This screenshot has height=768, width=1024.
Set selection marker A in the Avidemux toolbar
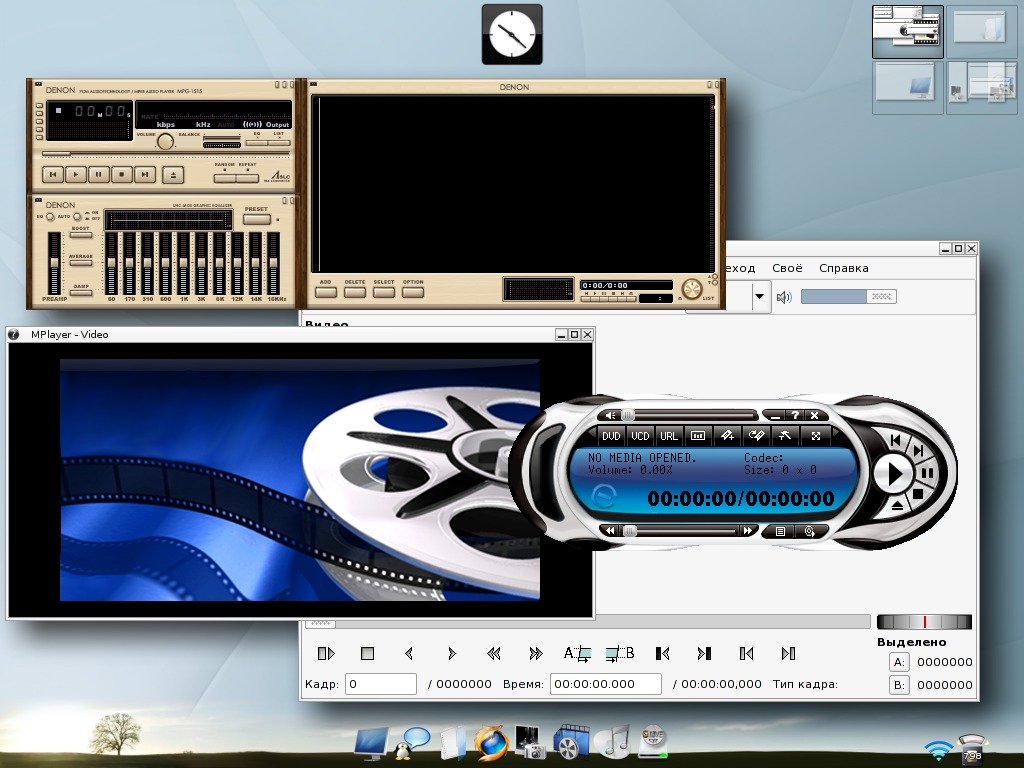click(577, 653)
